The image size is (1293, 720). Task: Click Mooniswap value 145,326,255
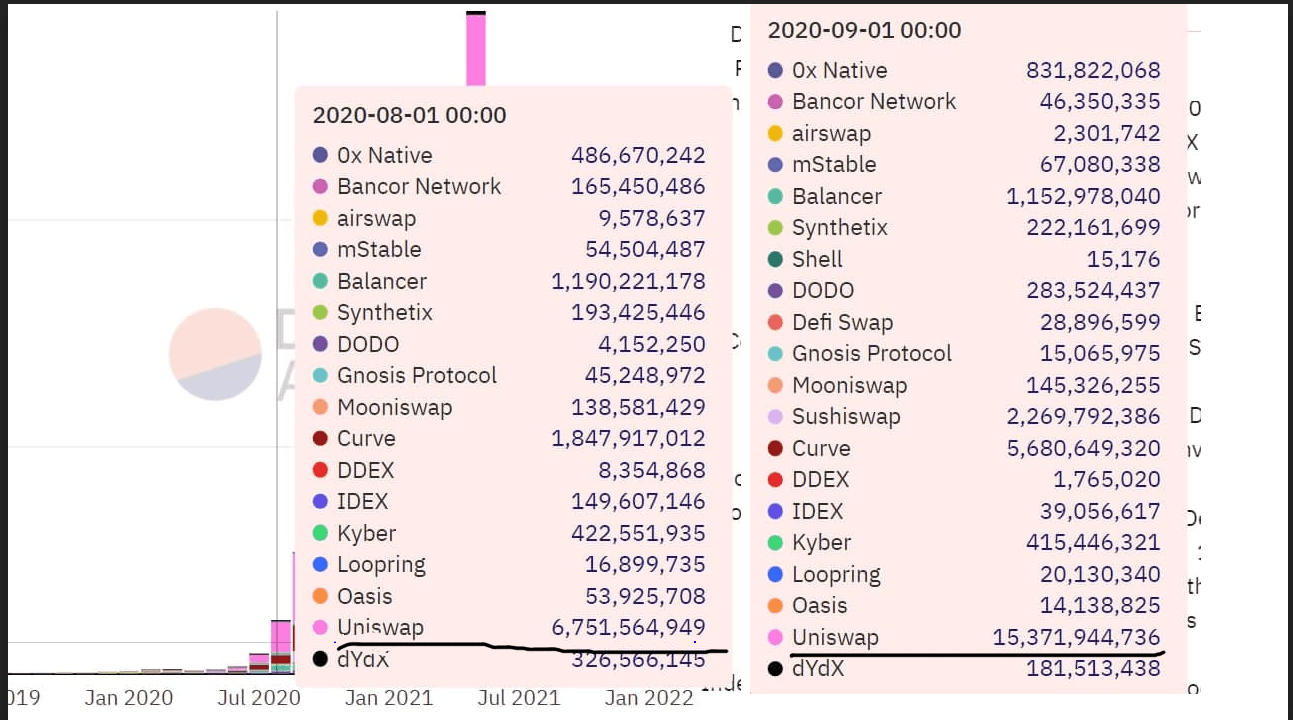click(x=1093, y=385)
